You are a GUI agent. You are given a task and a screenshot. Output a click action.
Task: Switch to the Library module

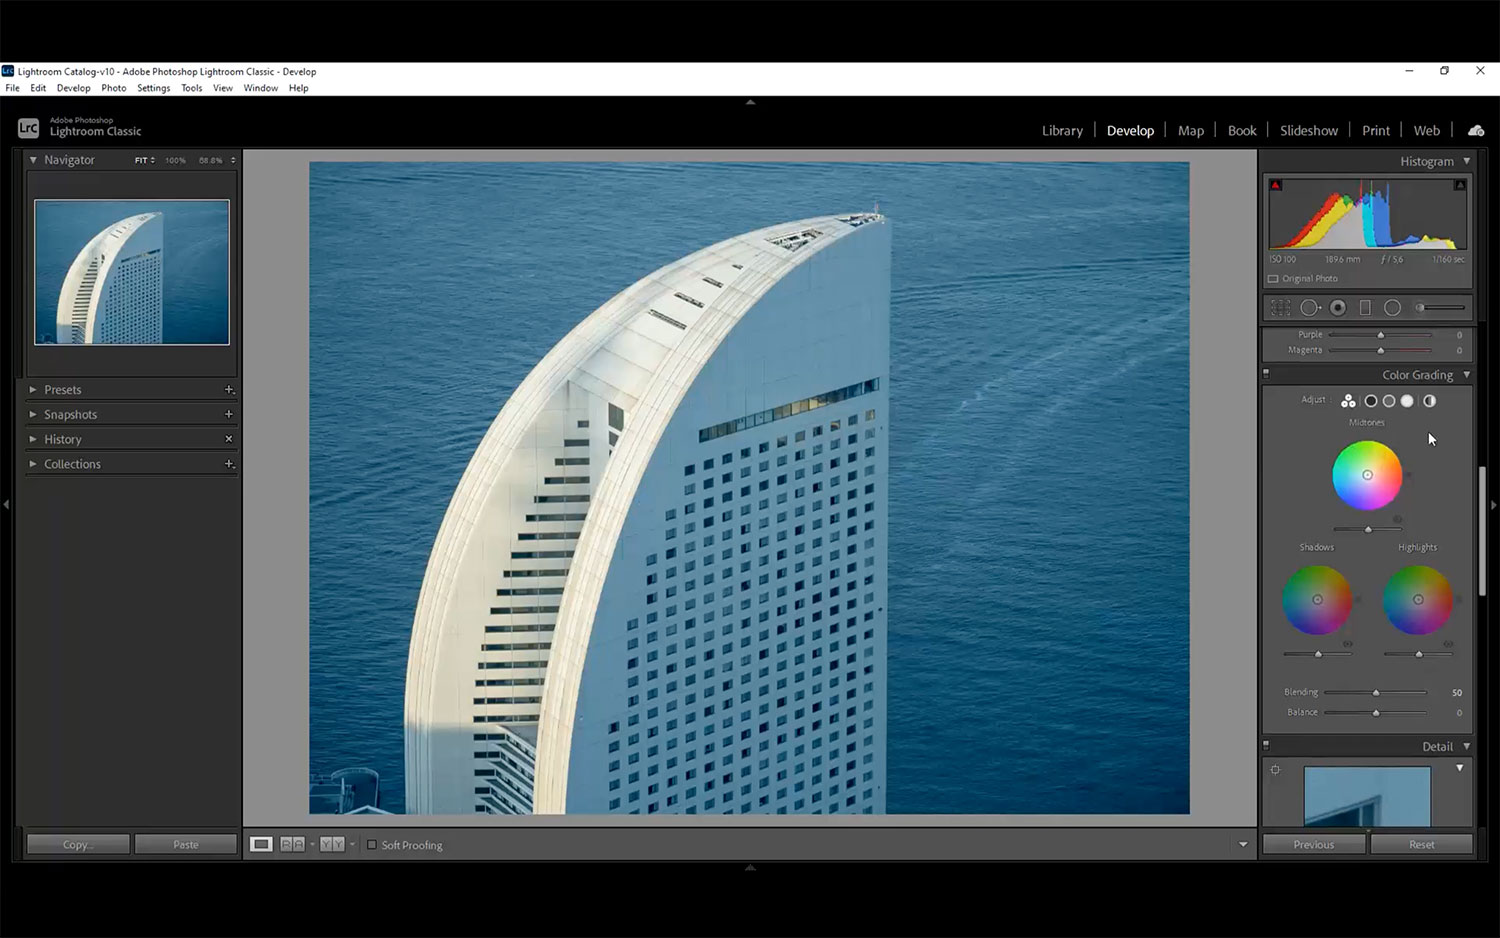pos(1062,131)
